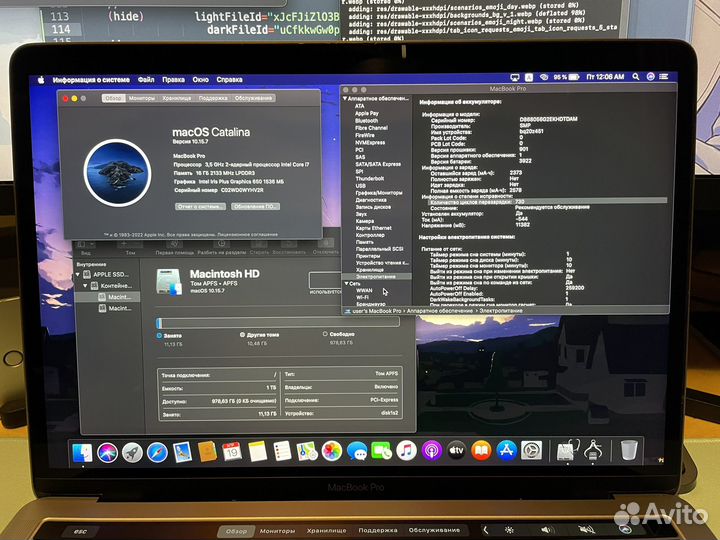Open Apple TV icon in Dock
This screenshot has width=720, height=540.
coord(456,451)
